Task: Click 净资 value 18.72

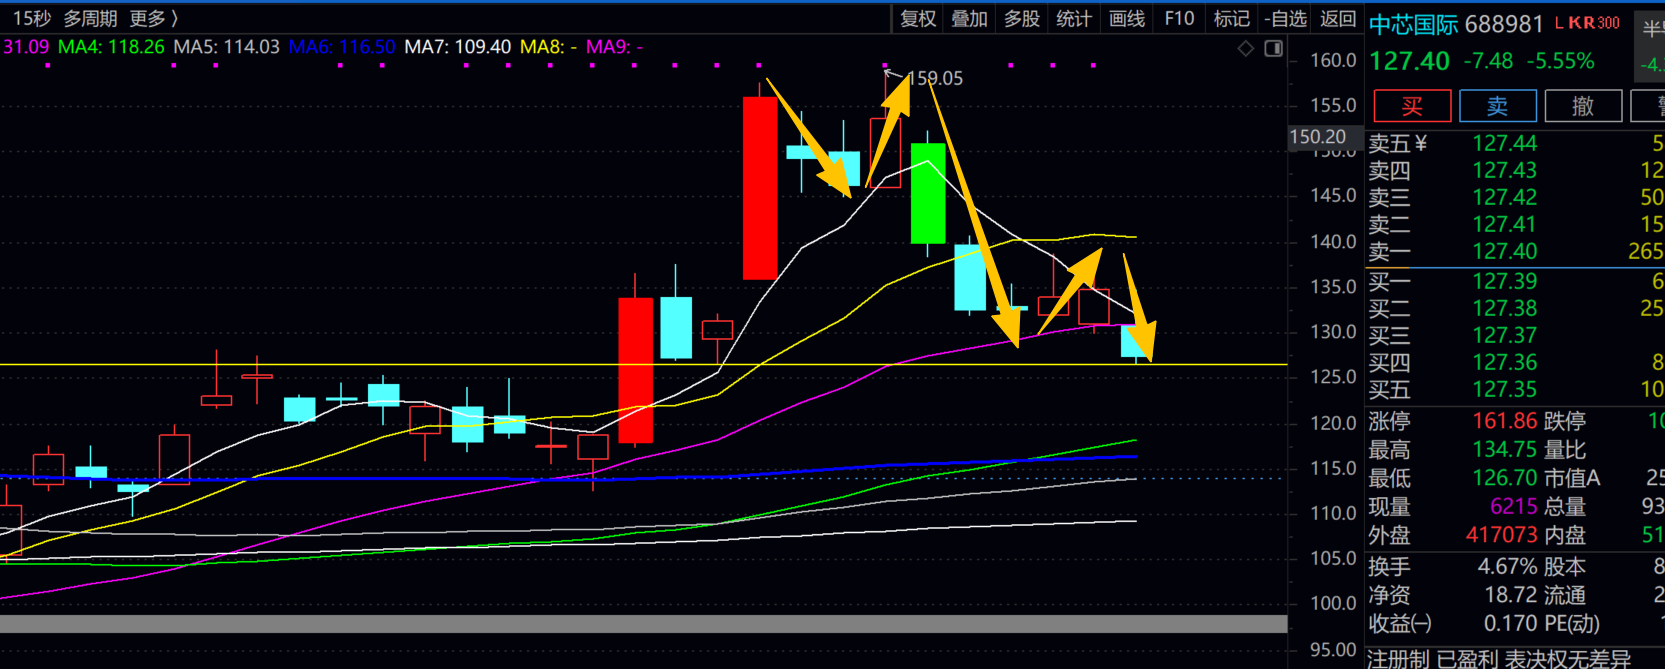Action: (1510, 596)
